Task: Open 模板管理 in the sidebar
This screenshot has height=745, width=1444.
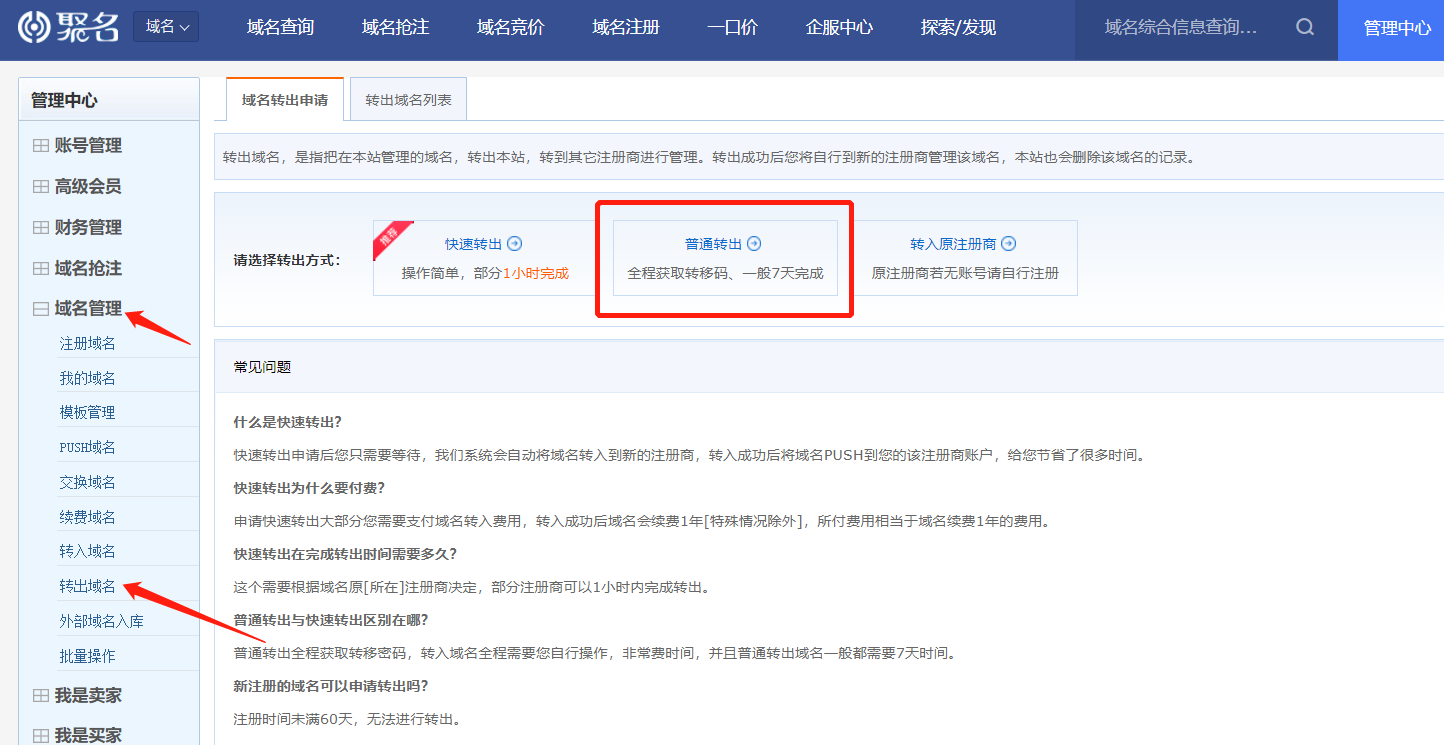Action: (88, 412)
